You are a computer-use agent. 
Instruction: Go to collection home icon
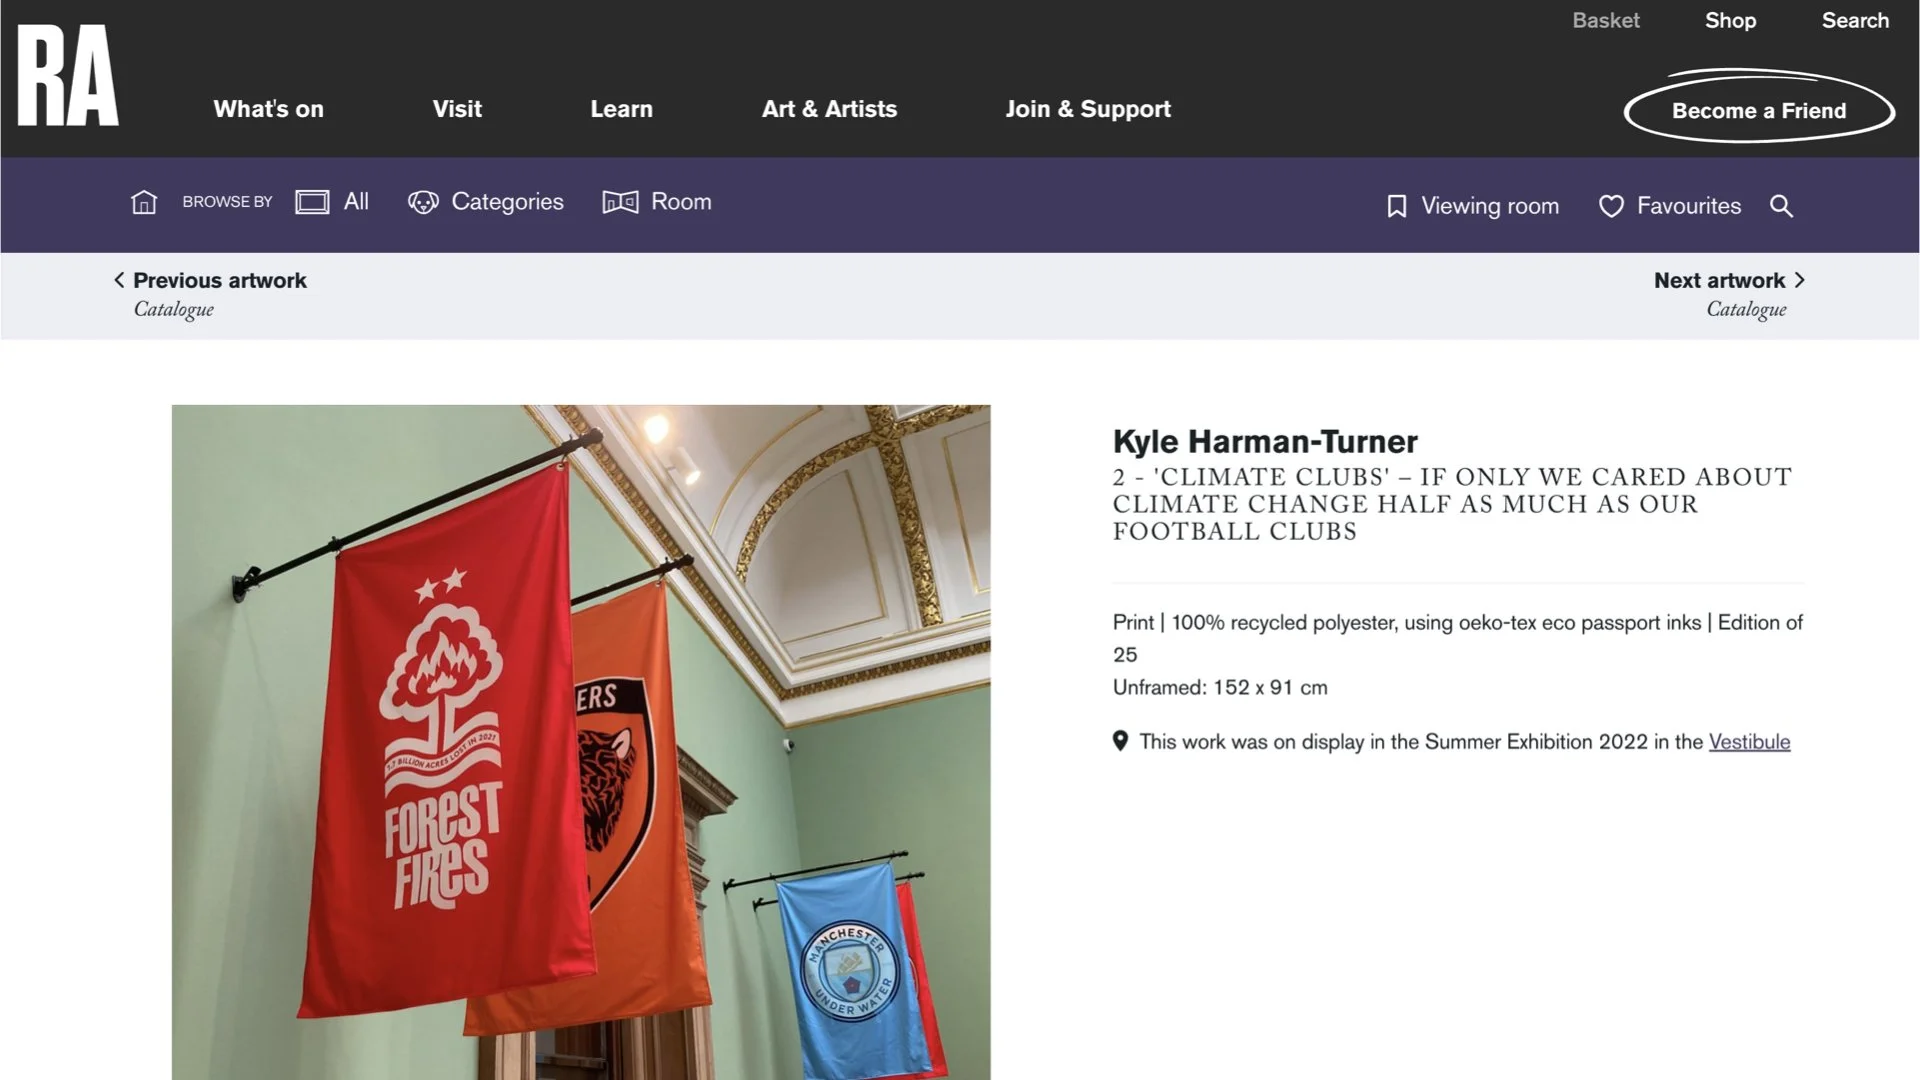[x=144, y=202]
